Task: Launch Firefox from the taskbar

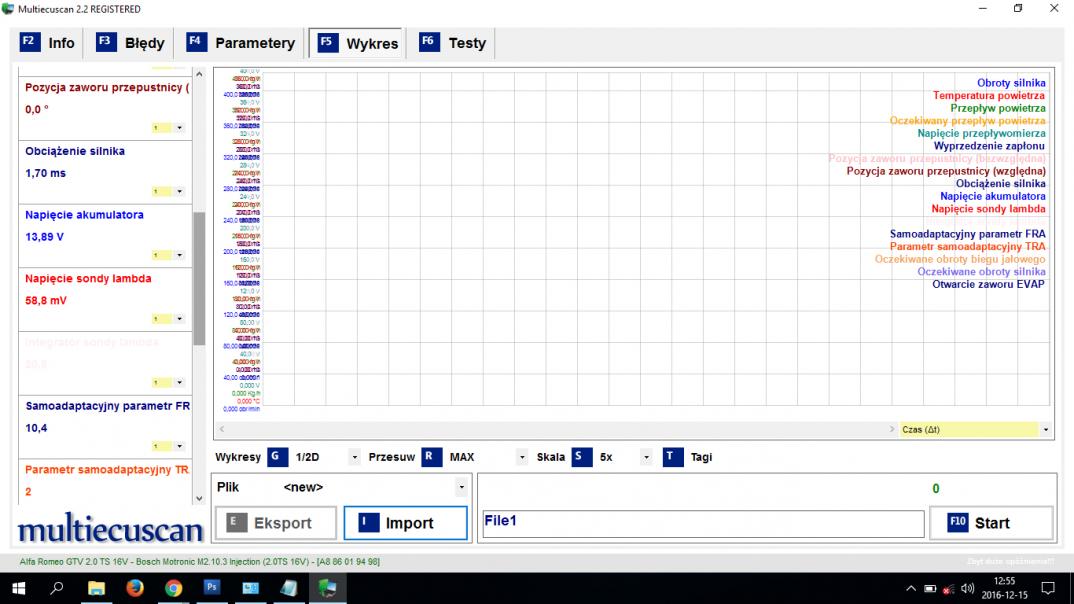Action: (135, 588)
